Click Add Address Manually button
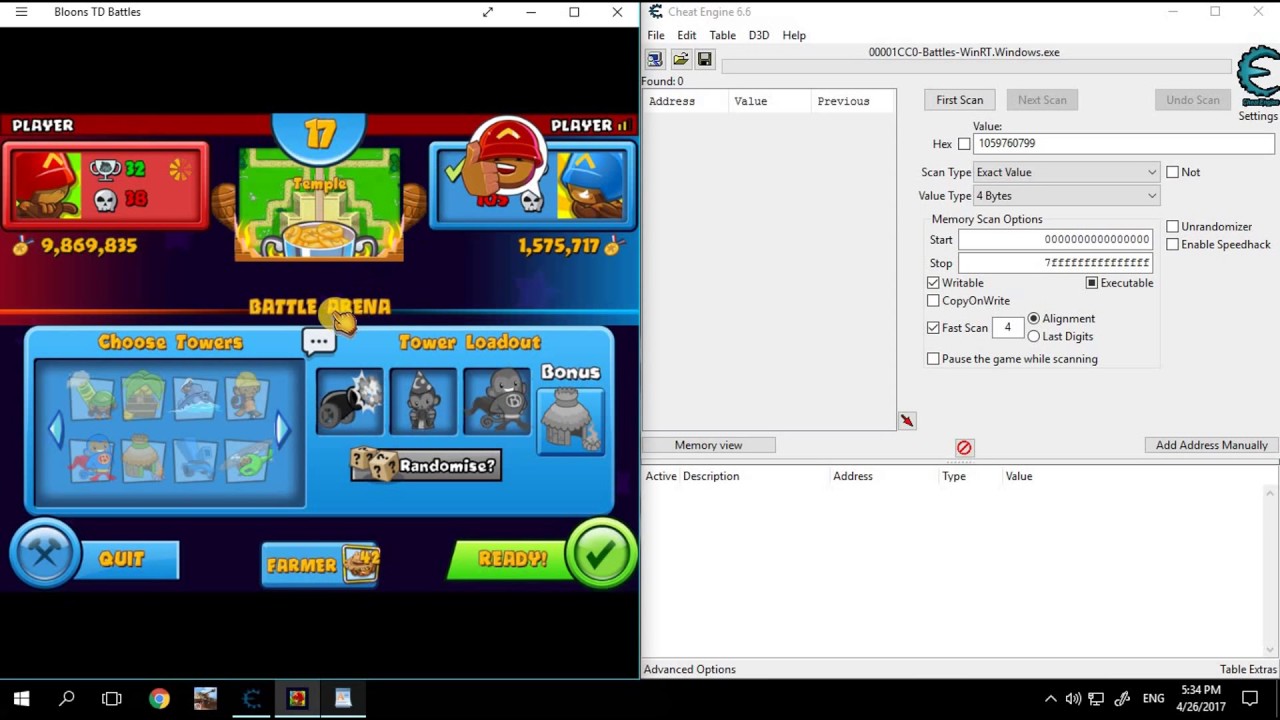The width and height of the screenshot is (1280, 720). 1212,445
